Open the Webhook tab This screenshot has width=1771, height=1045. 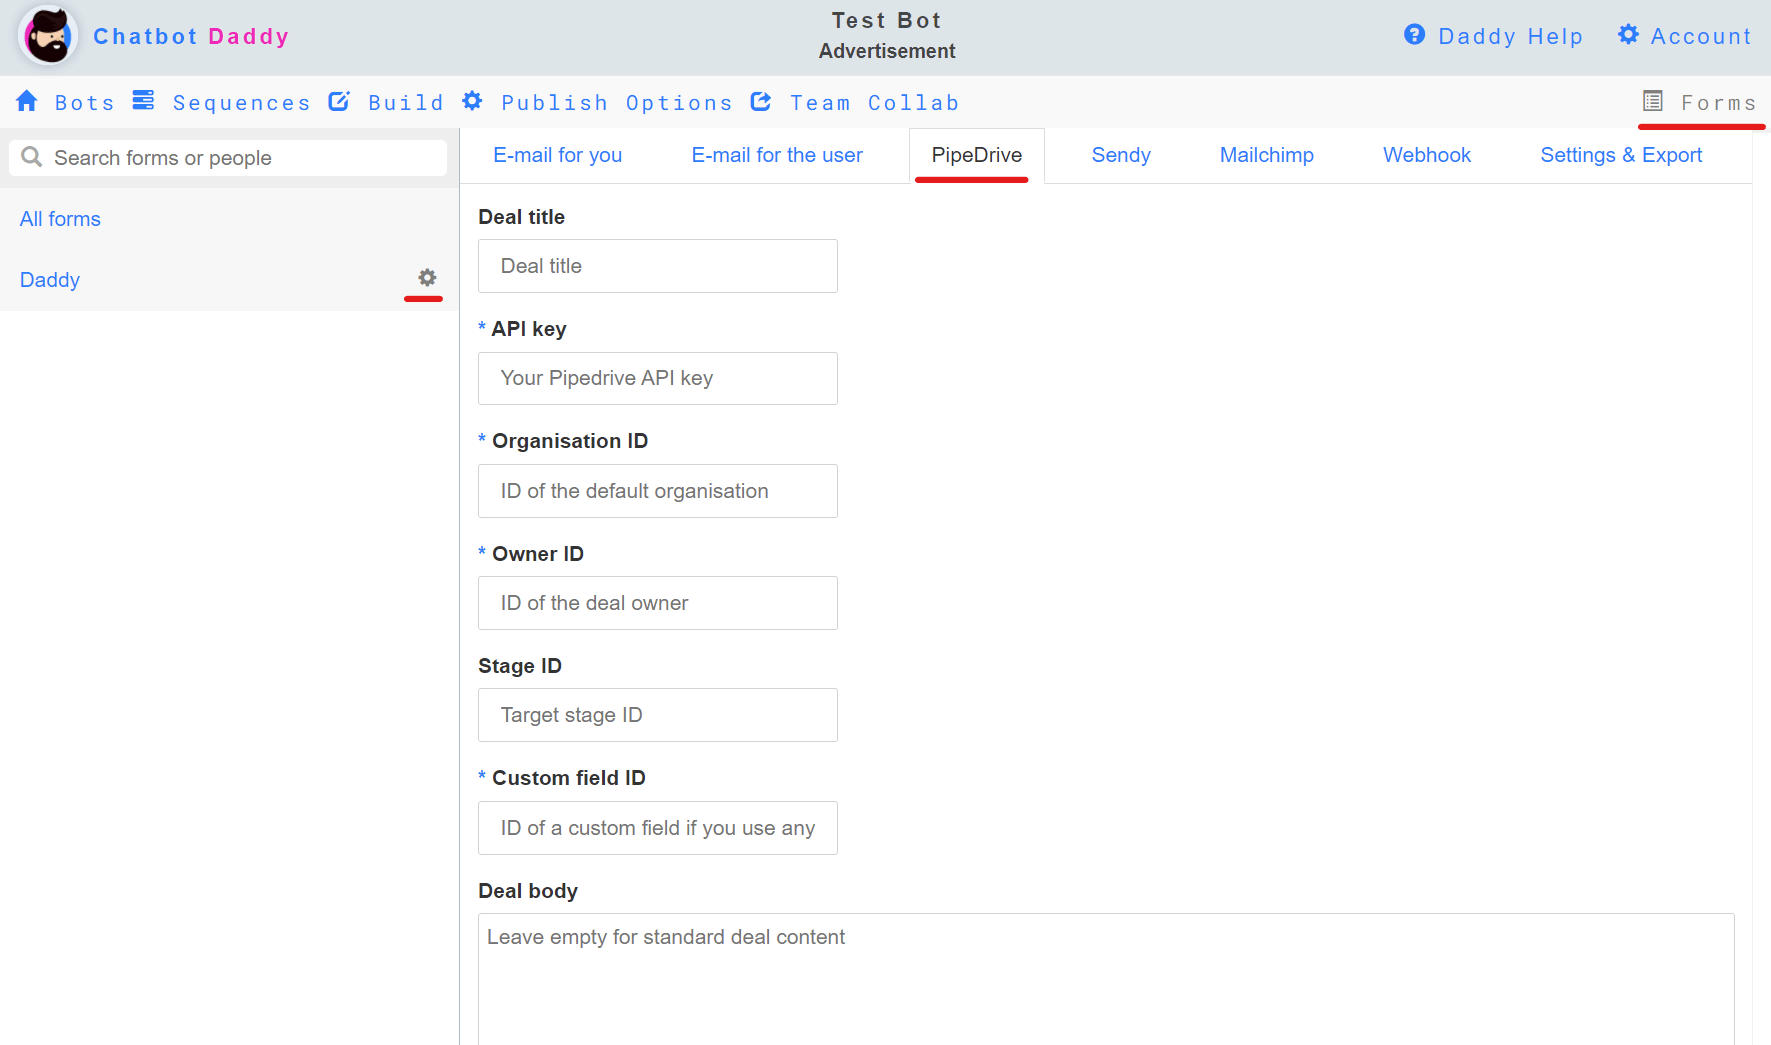[x=1427, y=155]
